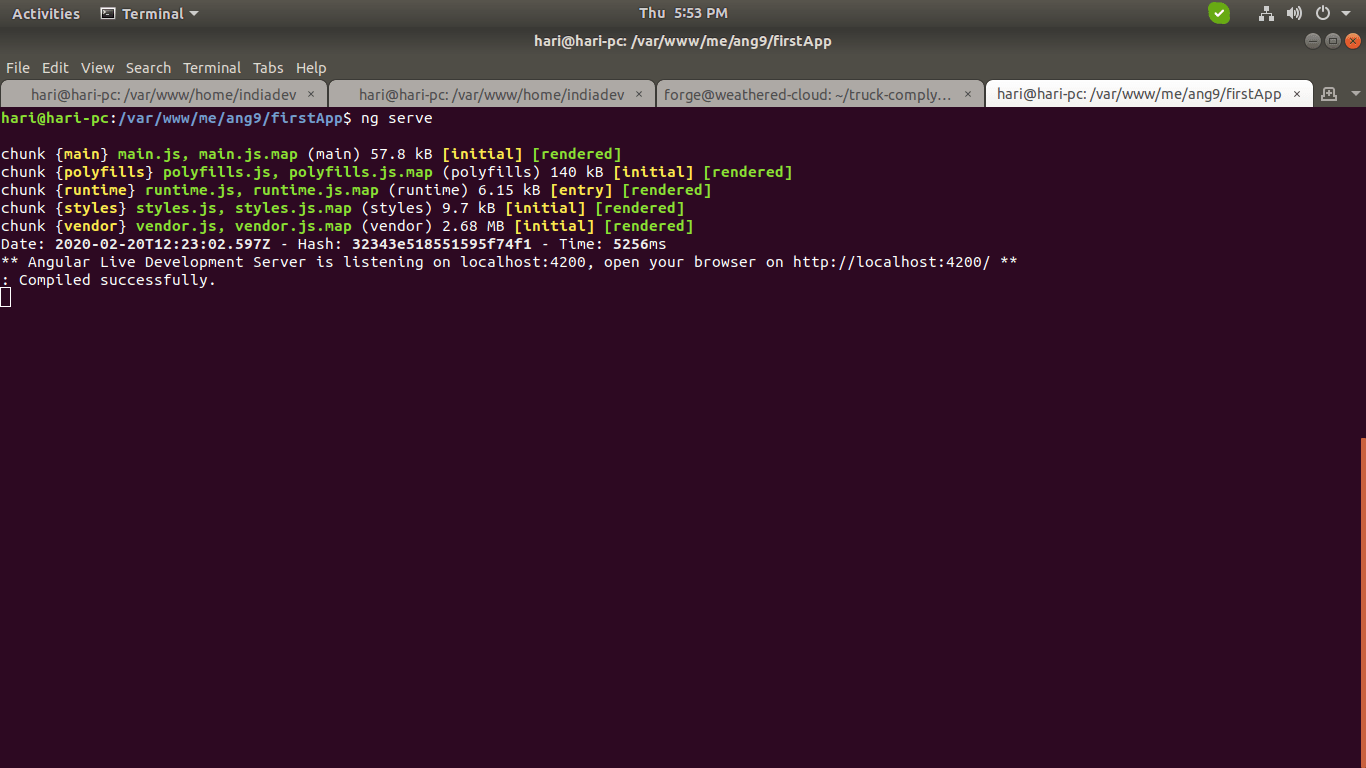This screenshot has height=768, width=1366.
Task: Open the clock showing Thu 5:53 PM
Action: coord(683,13)
